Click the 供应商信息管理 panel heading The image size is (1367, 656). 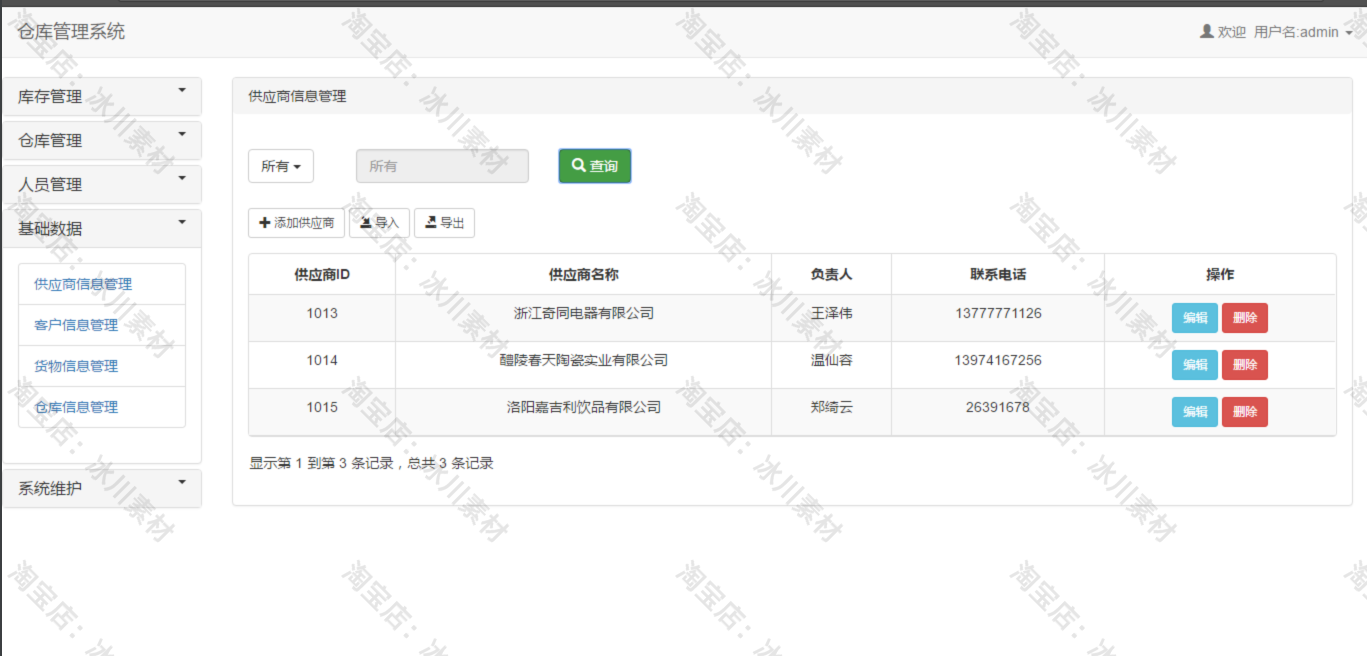[x=297, y=97]
